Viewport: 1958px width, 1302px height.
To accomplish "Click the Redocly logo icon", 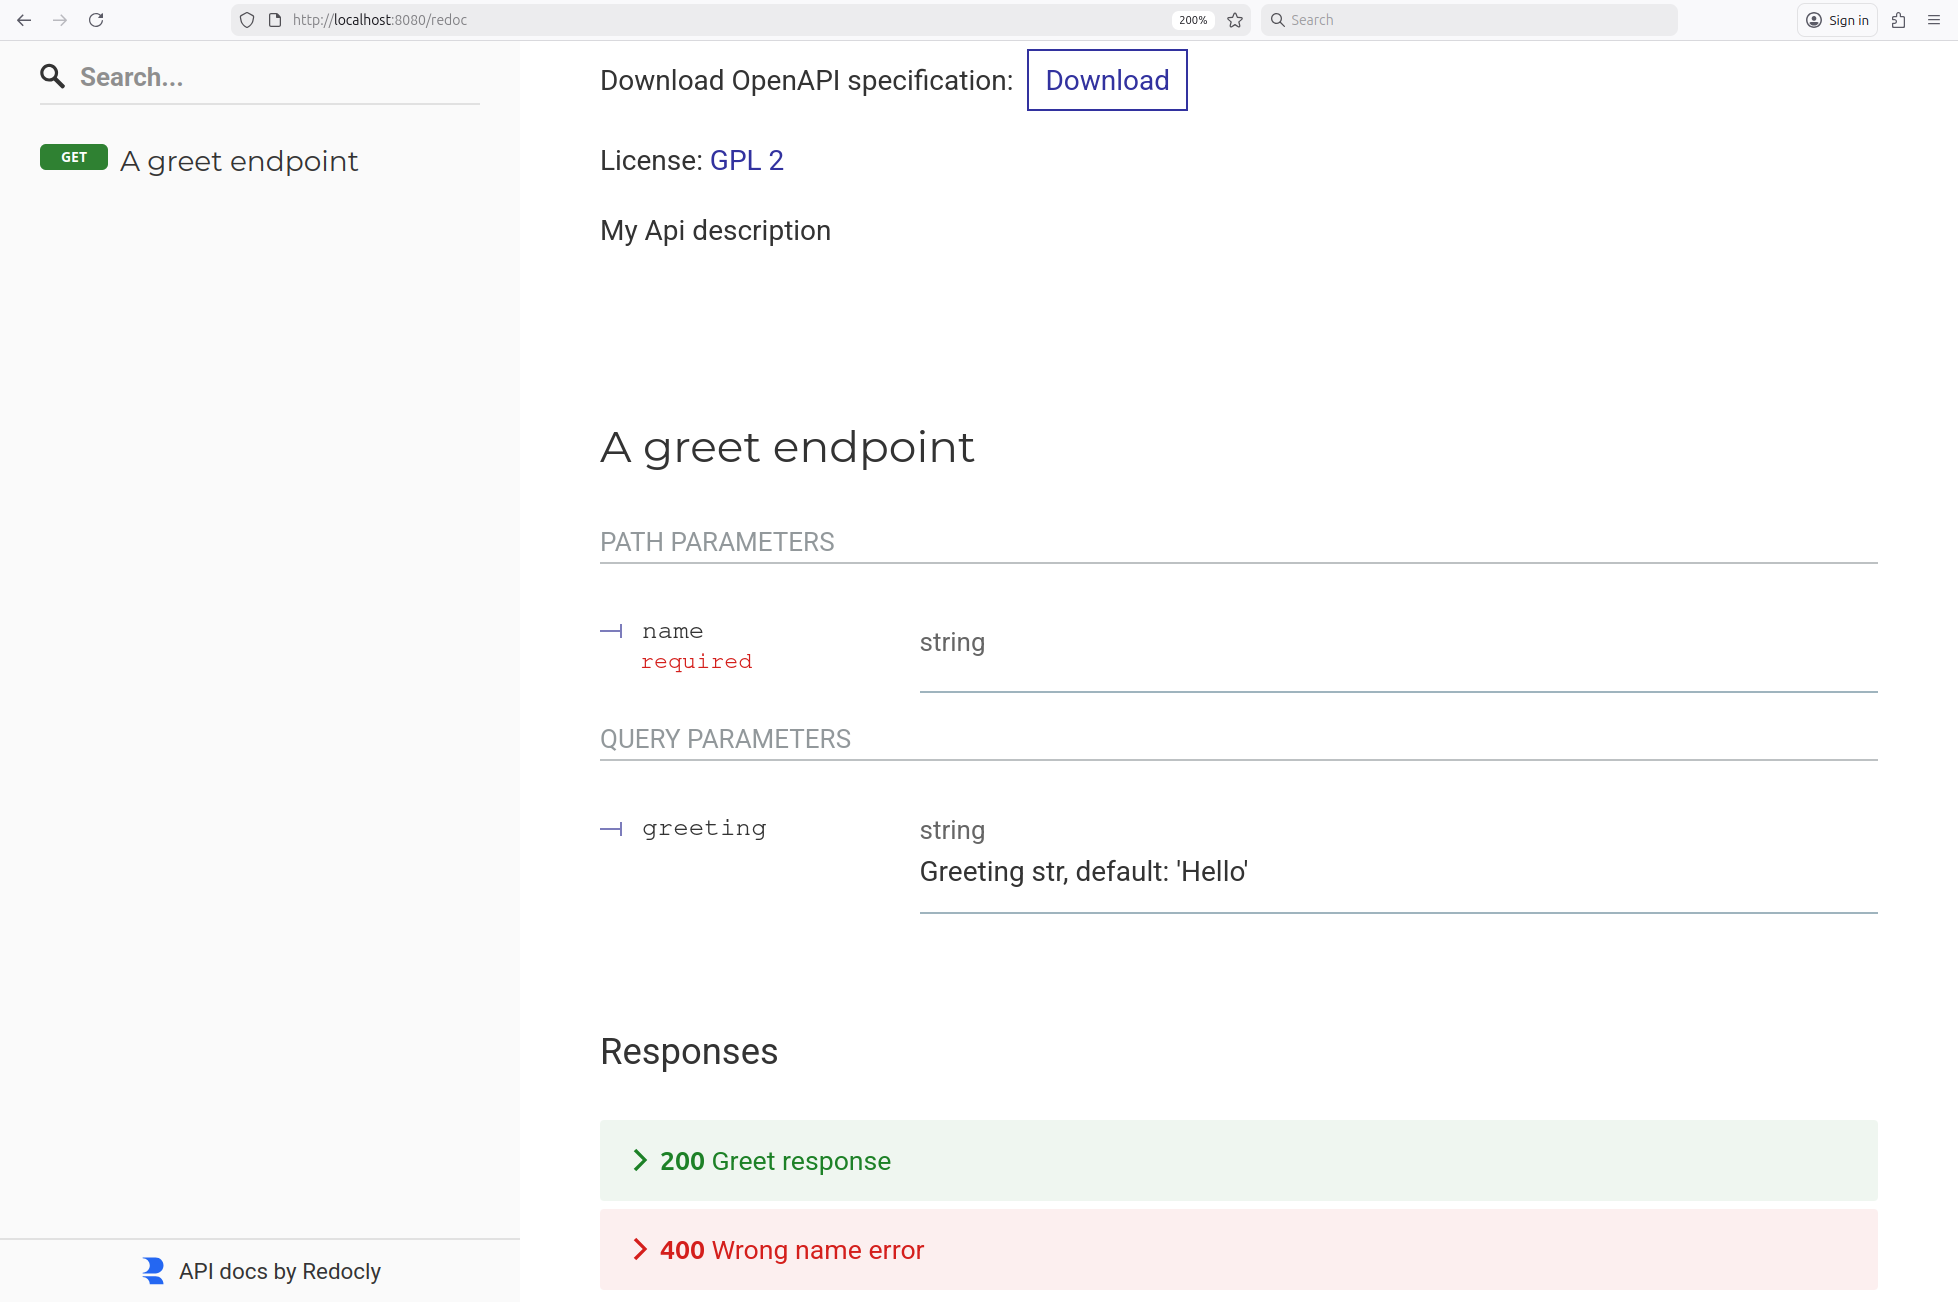I will pyautogui.click(x=153, y=1271).
